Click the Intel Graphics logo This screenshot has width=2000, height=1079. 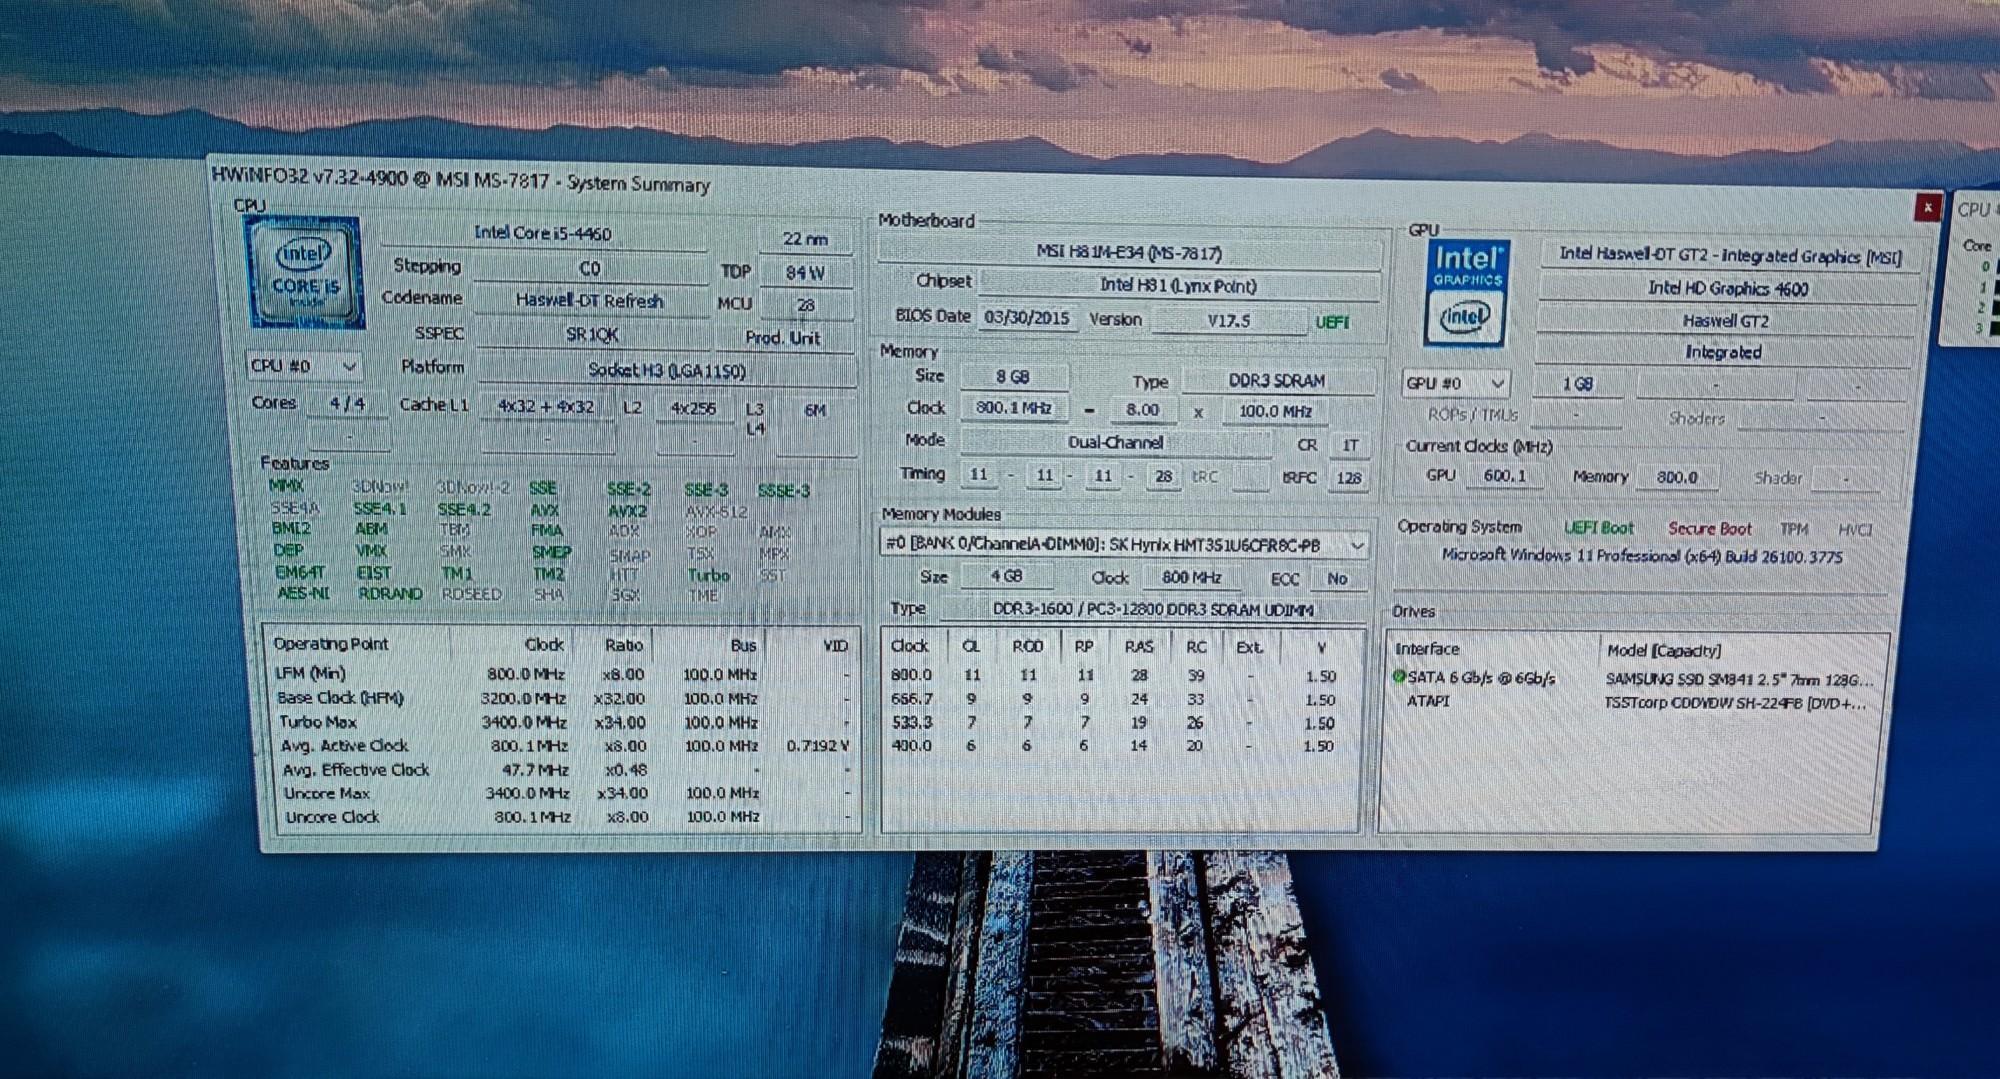point(1466,293)
